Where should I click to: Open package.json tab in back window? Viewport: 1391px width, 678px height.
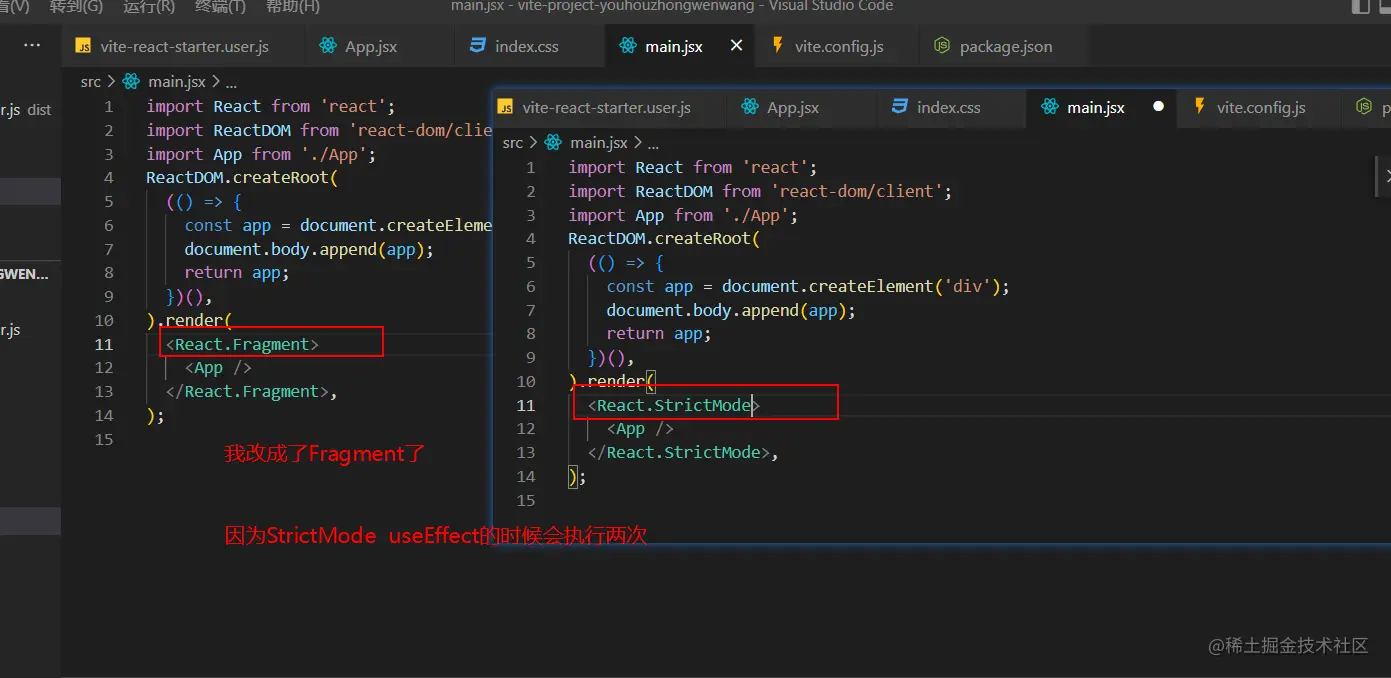1005,46
